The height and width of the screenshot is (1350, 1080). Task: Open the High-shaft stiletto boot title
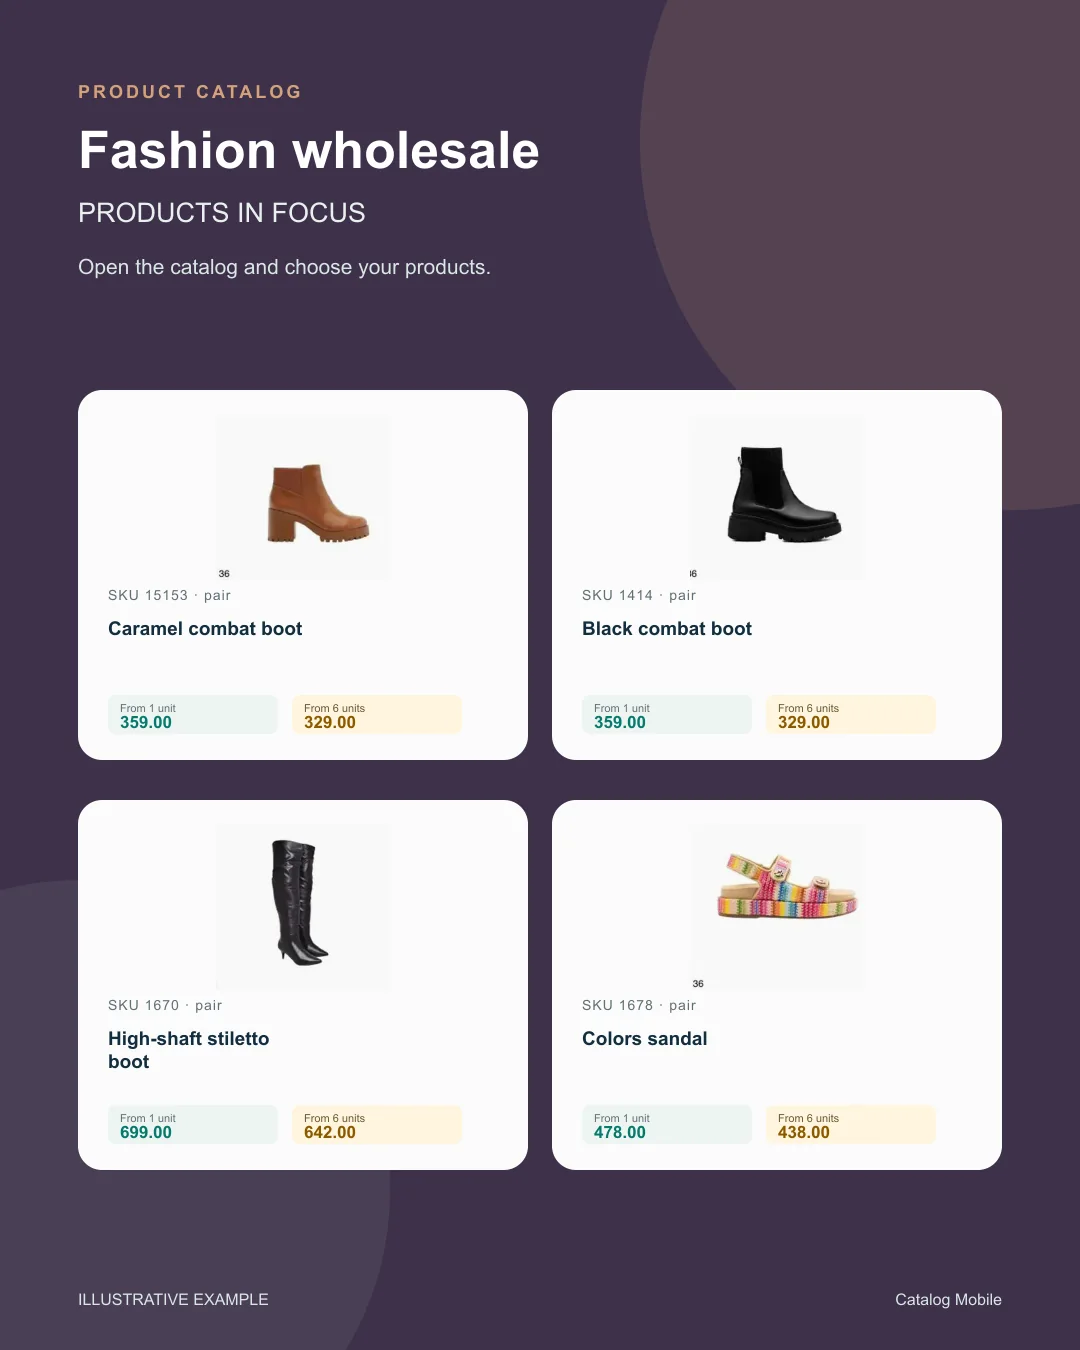tap(189, 1050)
